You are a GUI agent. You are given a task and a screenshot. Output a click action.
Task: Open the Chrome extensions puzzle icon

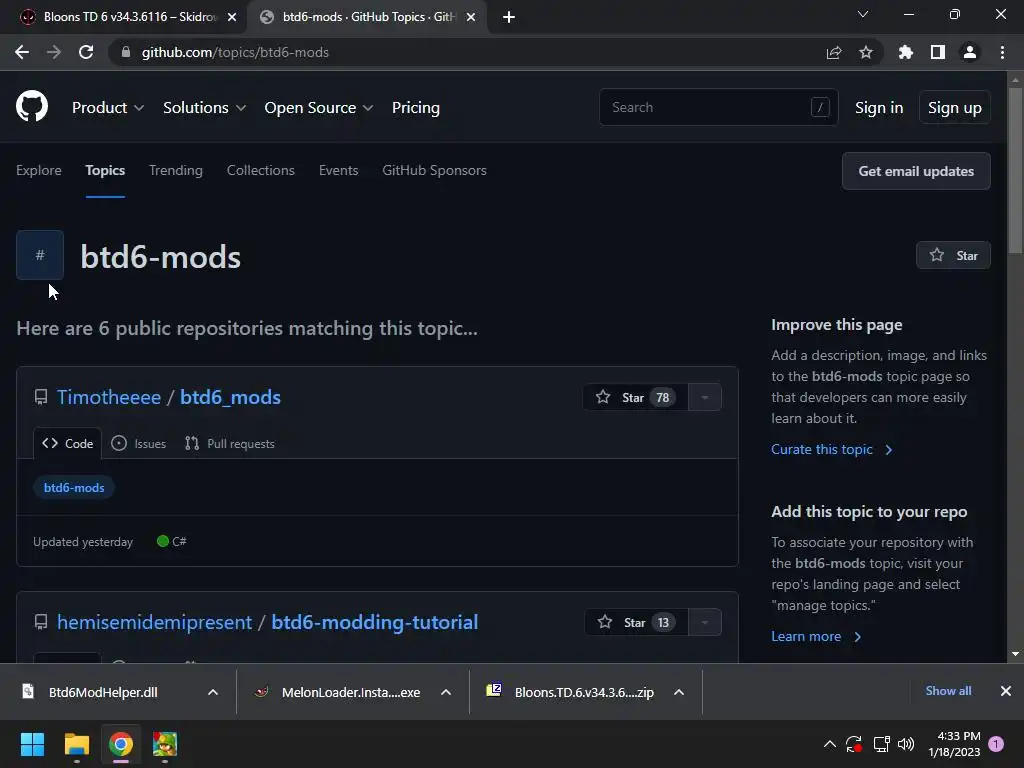coord(906,52)
